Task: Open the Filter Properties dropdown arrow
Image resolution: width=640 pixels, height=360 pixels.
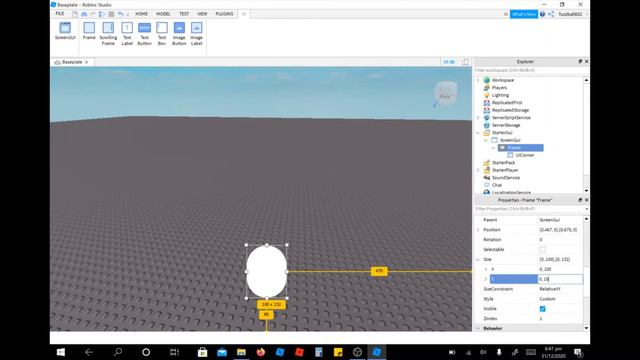Action: click(x=587, y=209)
